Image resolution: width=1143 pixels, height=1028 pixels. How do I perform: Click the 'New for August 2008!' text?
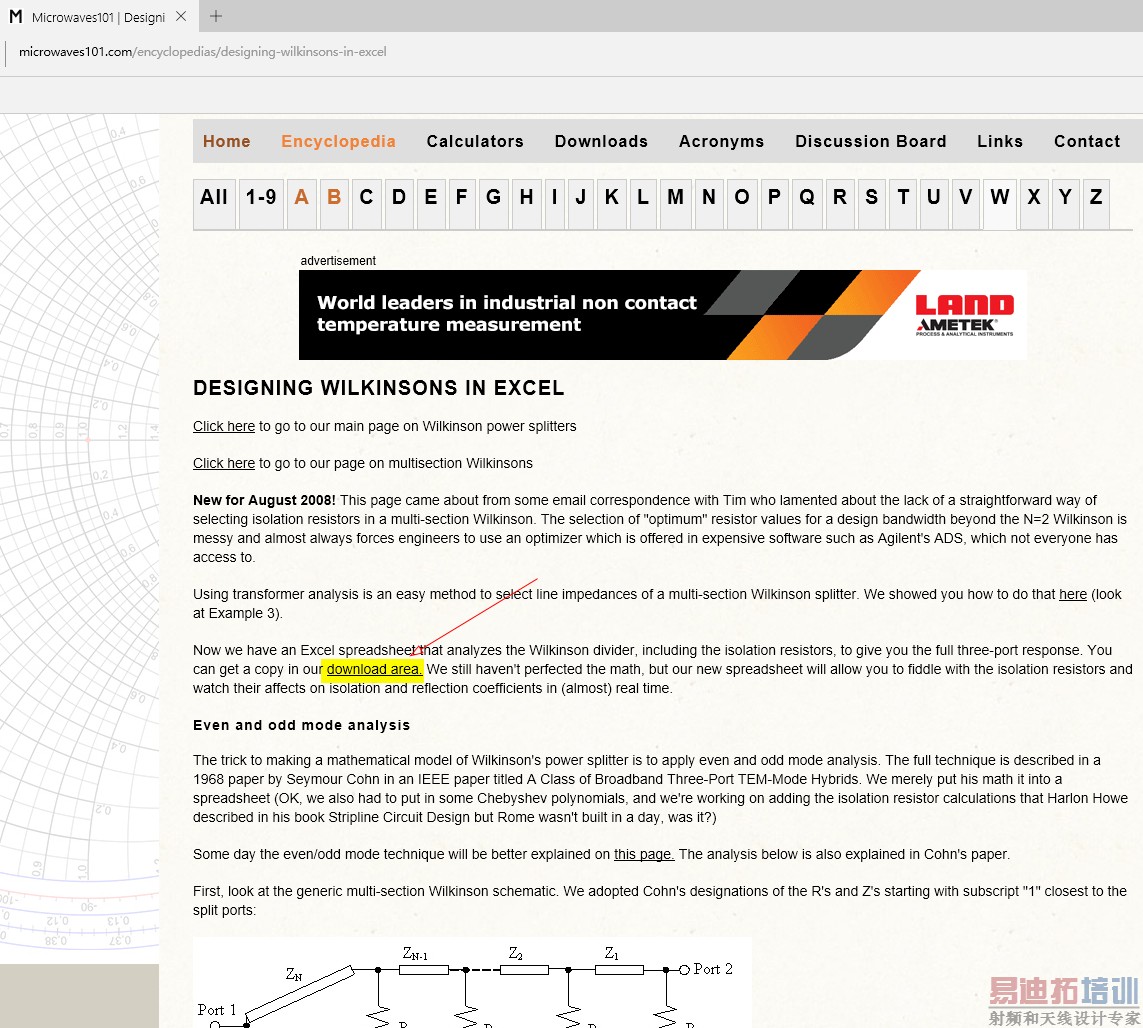[265, 500]
